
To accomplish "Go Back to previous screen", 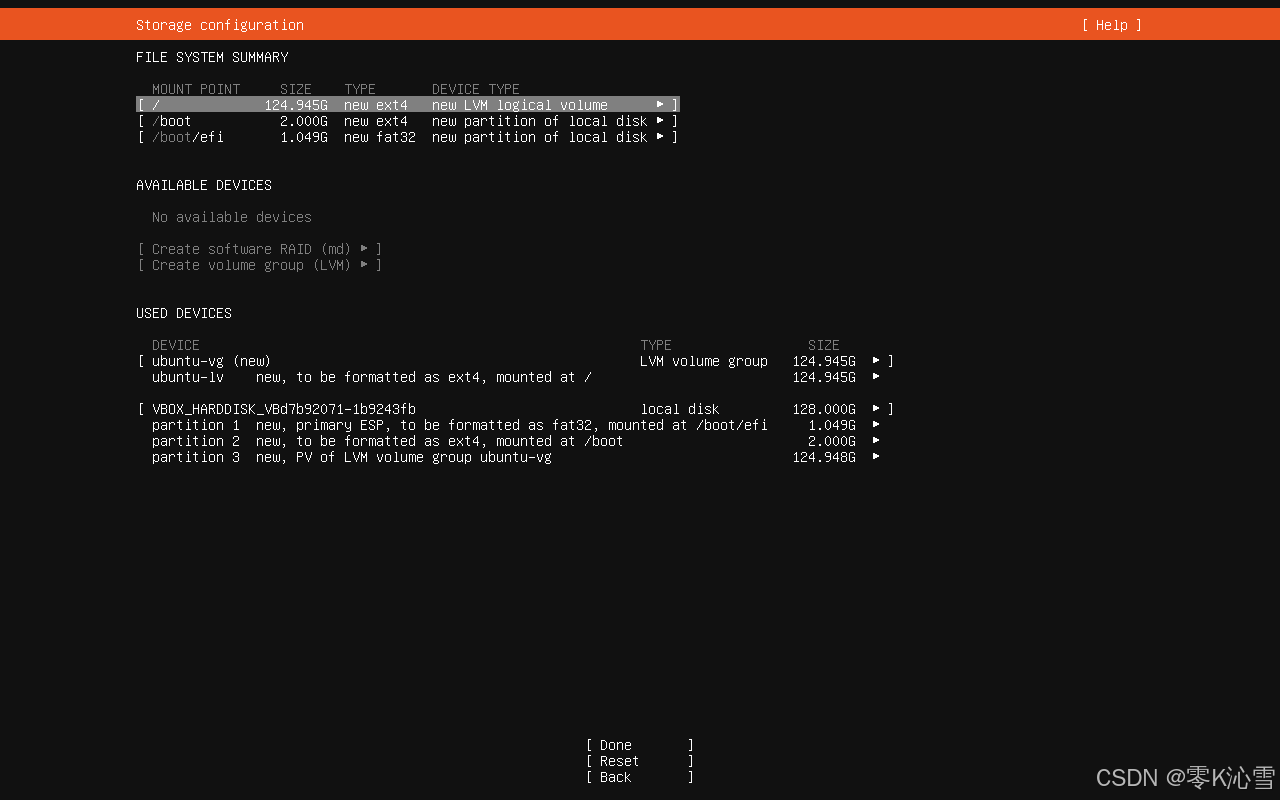I will pos(640,777).
